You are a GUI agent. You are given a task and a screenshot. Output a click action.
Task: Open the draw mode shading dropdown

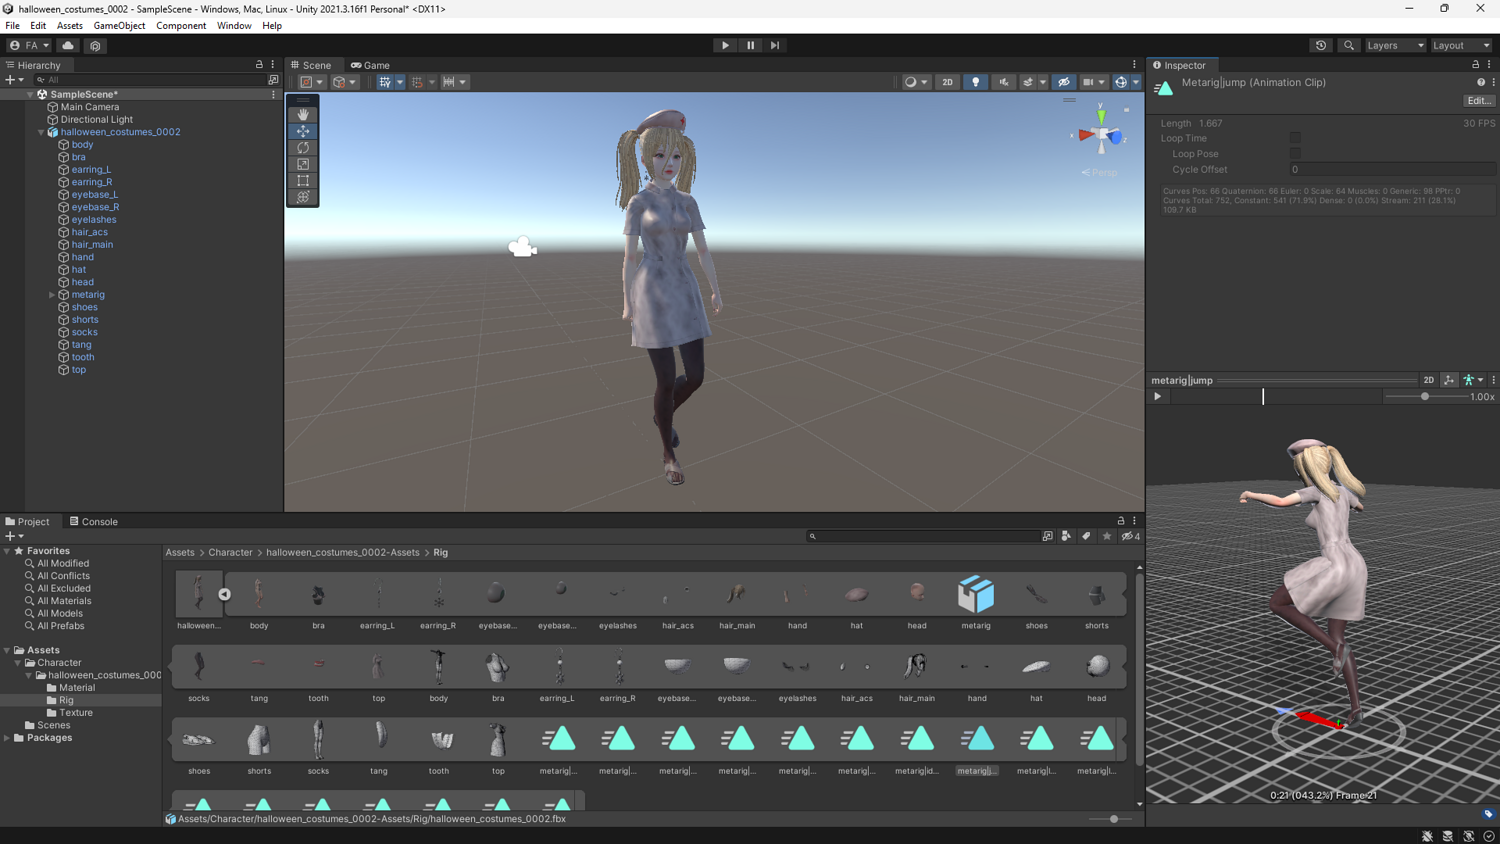pos(915,82)
